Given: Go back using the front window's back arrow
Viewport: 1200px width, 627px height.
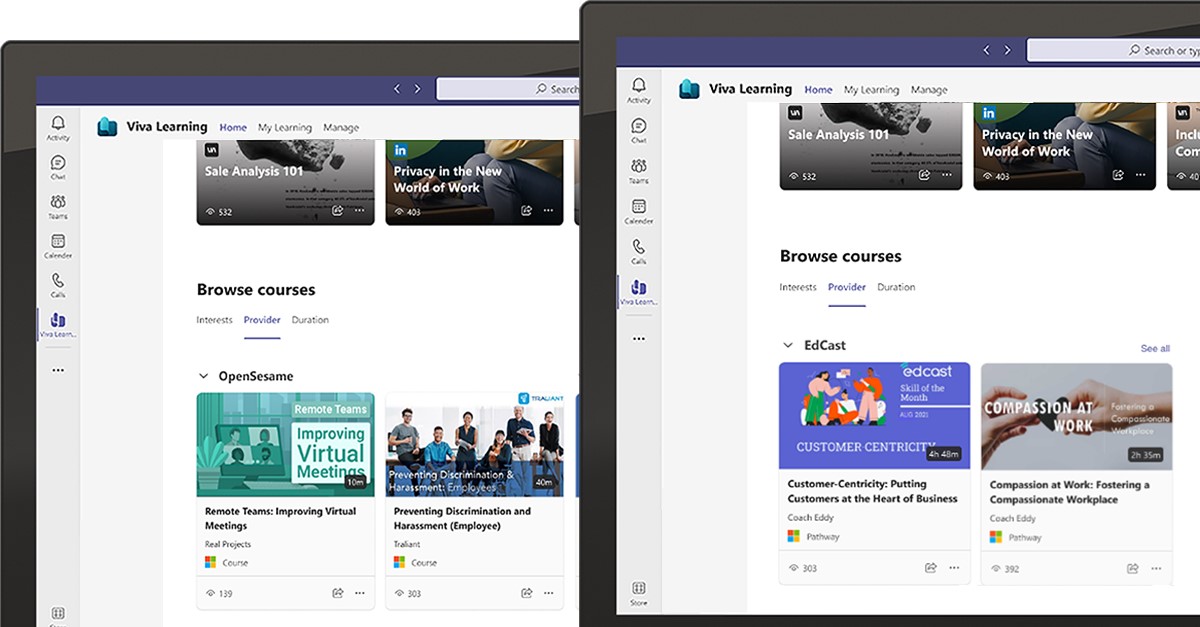Looking at the screenshot, I should (986, 50).
